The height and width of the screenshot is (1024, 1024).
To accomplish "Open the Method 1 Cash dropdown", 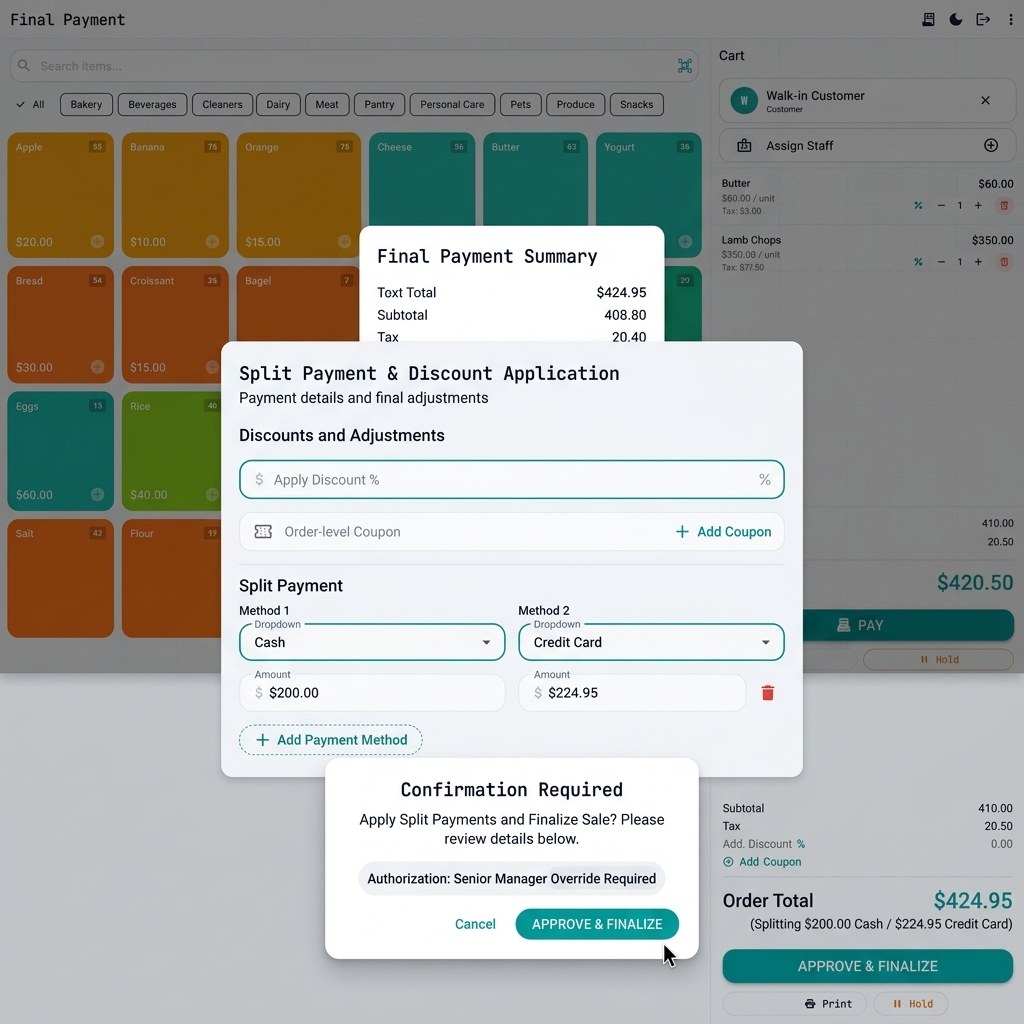I will click(372, 642).
